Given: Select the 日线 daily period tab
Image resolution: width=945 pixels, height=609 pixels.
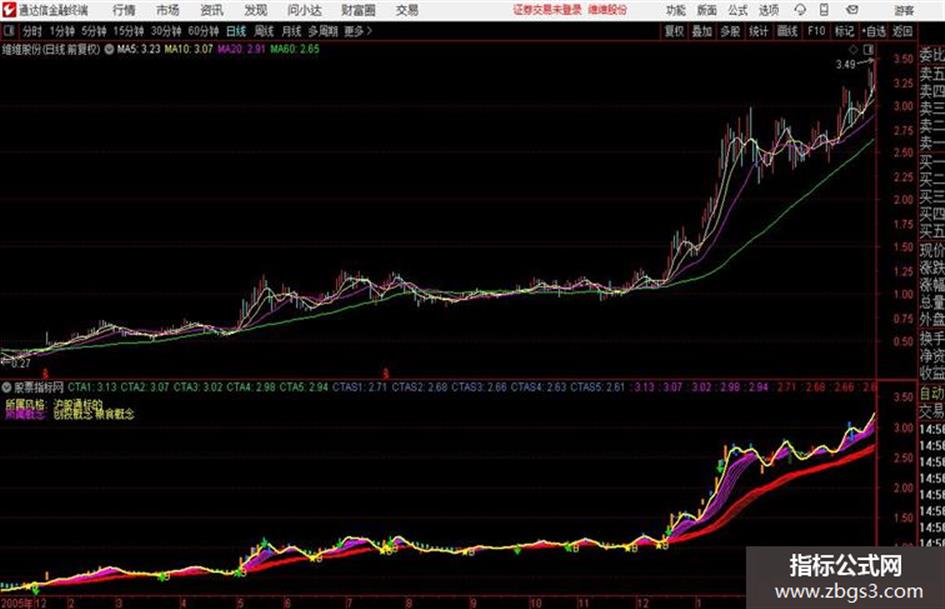Looking at the screenshot, I should (x=236, y=31).
